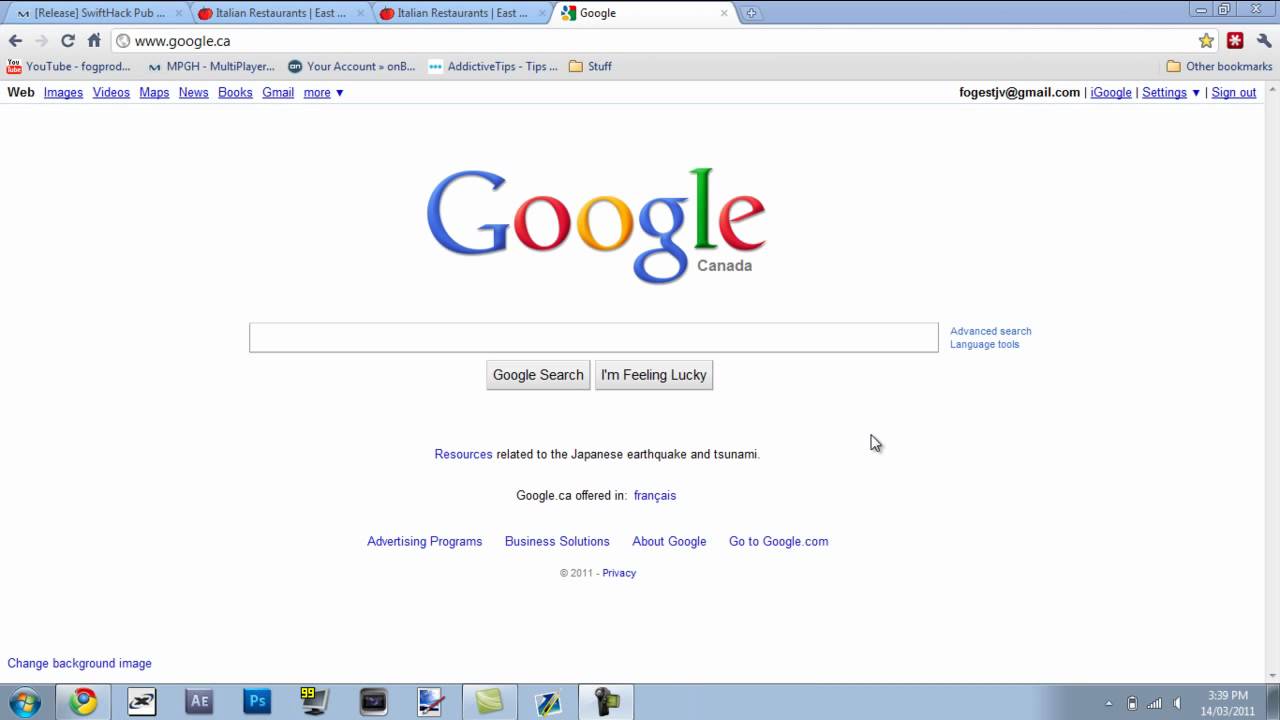This screenshot has width=1280, height=720.
Task: Open the Privacy link
Action: click(619, 573)
